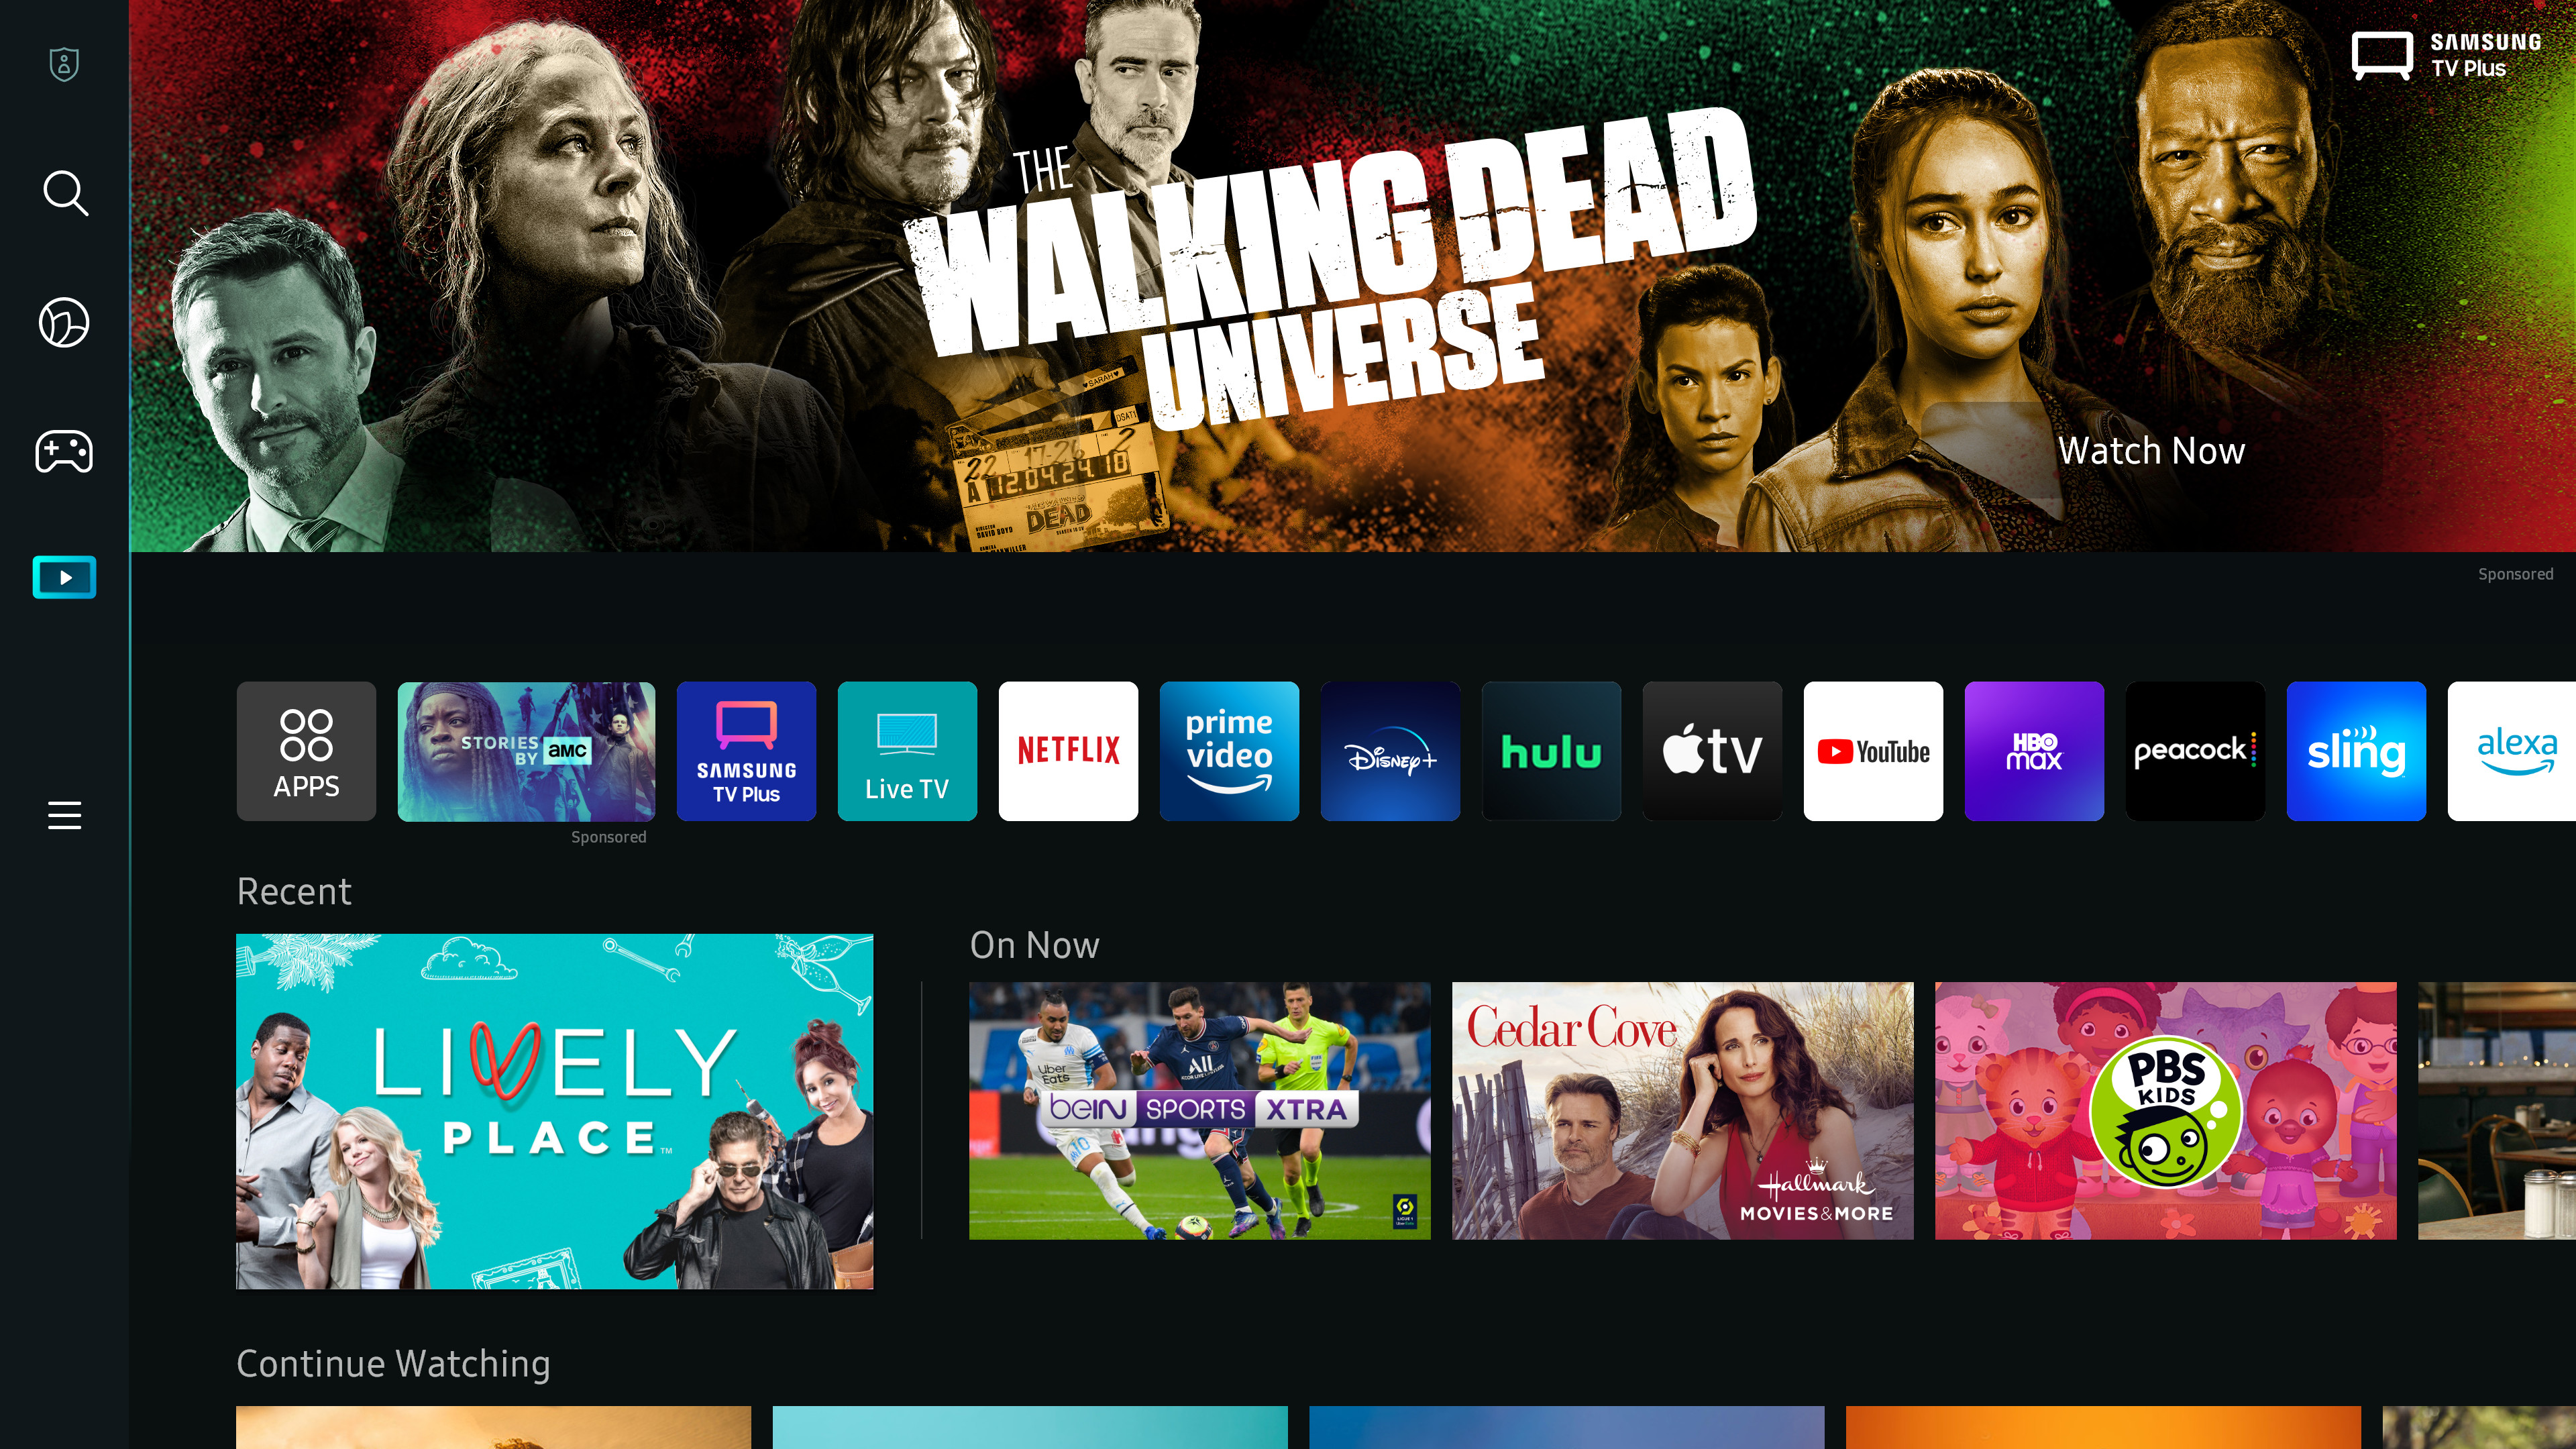Open the Live TV icon

pos(908,750)
